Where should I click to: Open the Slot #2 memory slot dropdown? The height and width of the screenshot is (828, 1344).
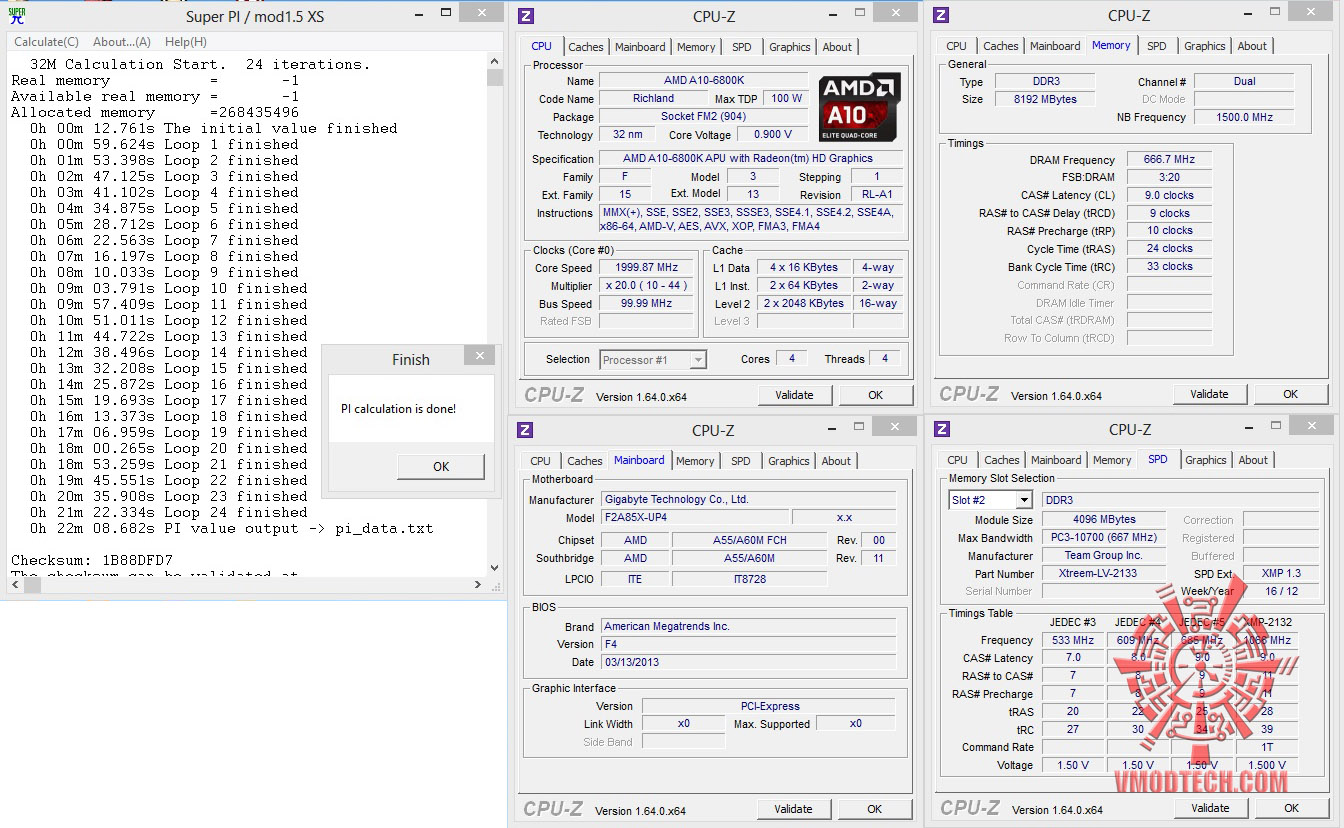click(x=1023, y=500)
